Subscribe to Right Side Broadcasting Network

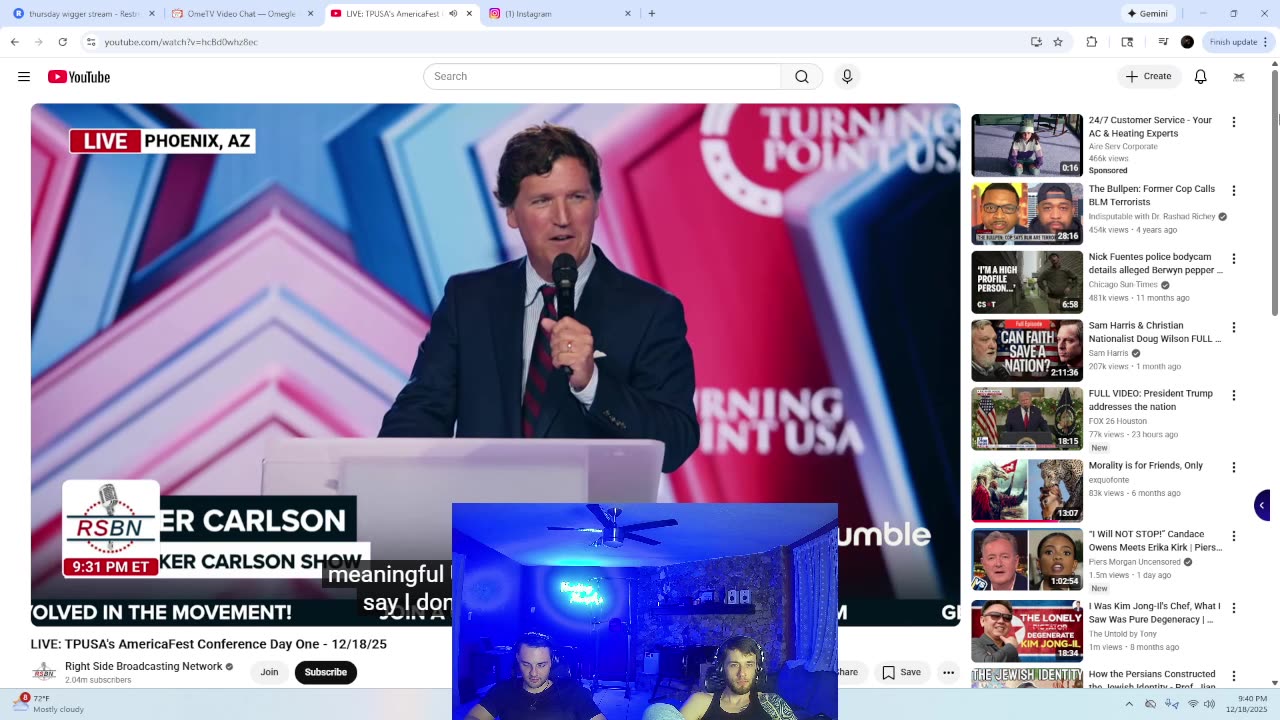tap(325, 672)
